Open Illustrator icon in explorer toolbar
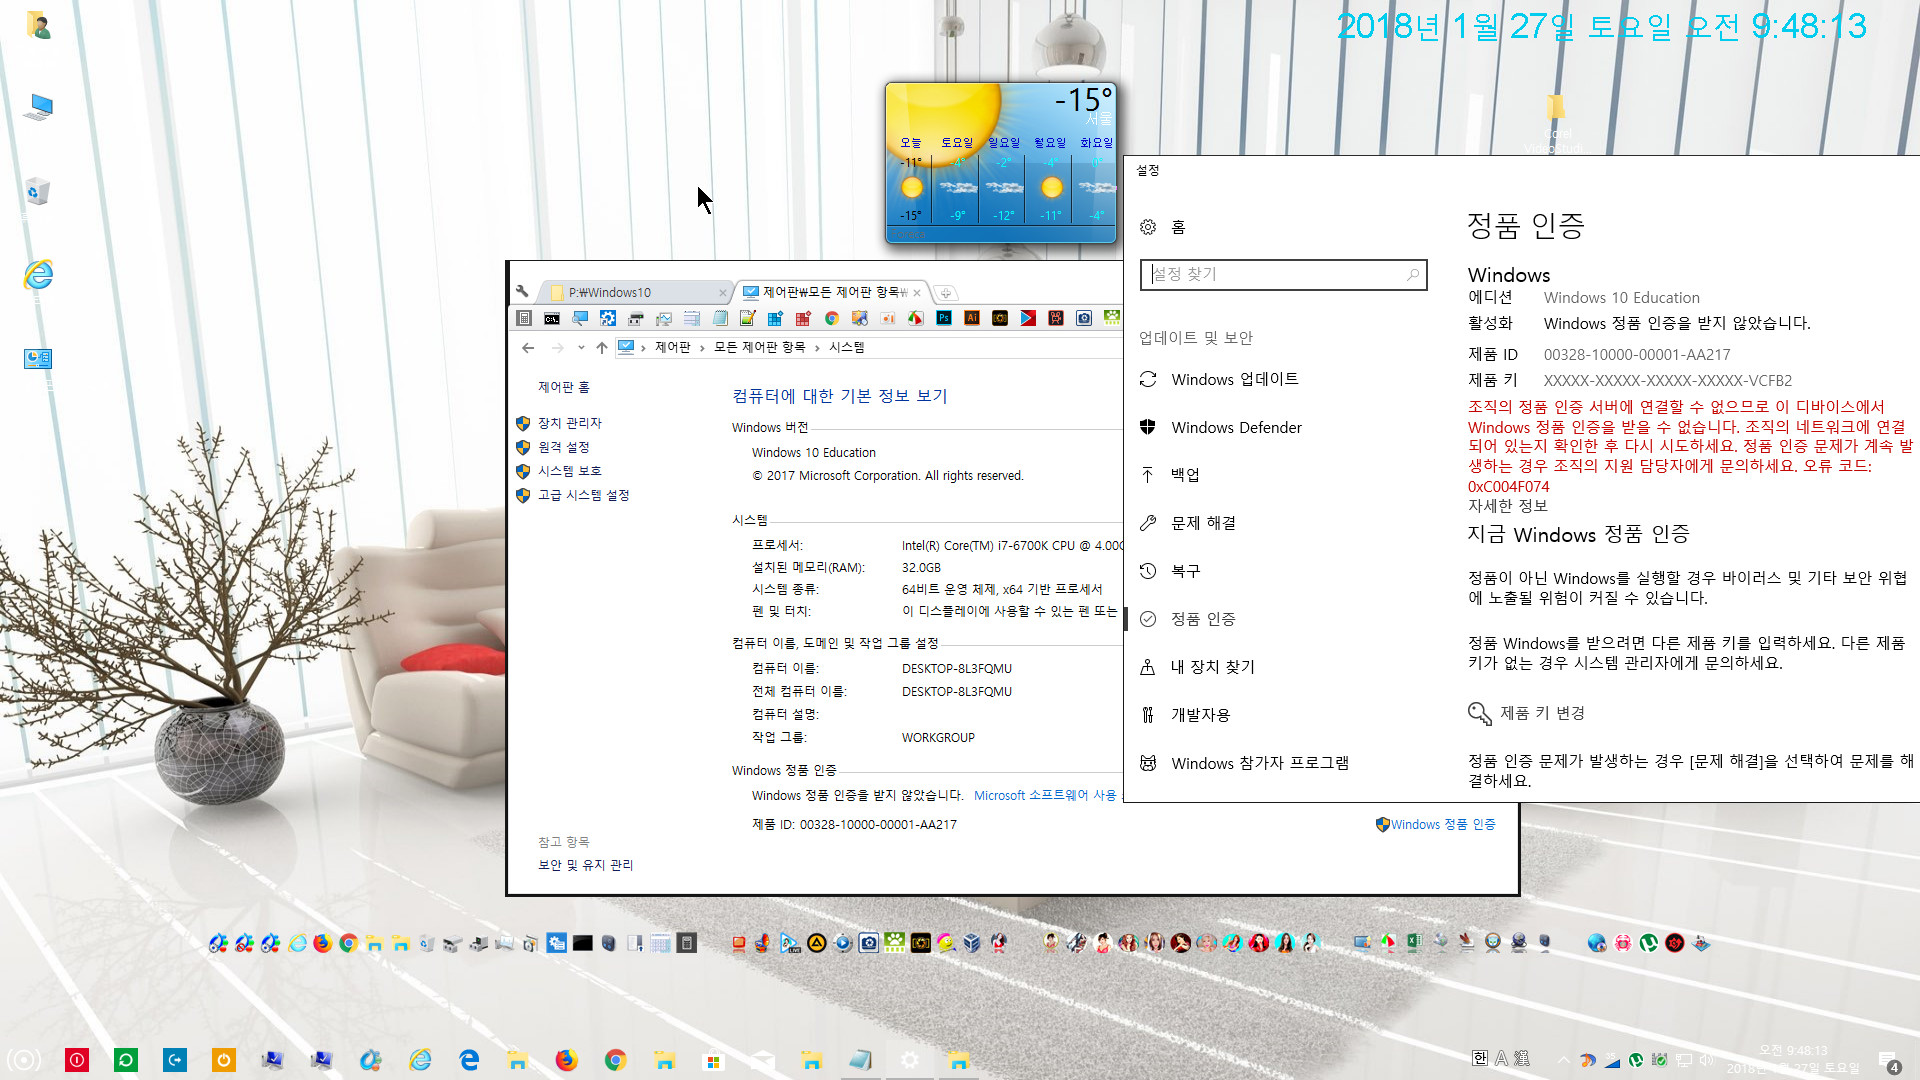The height and width of the screenshot is (1080, 1920). [x=972, y=318]
